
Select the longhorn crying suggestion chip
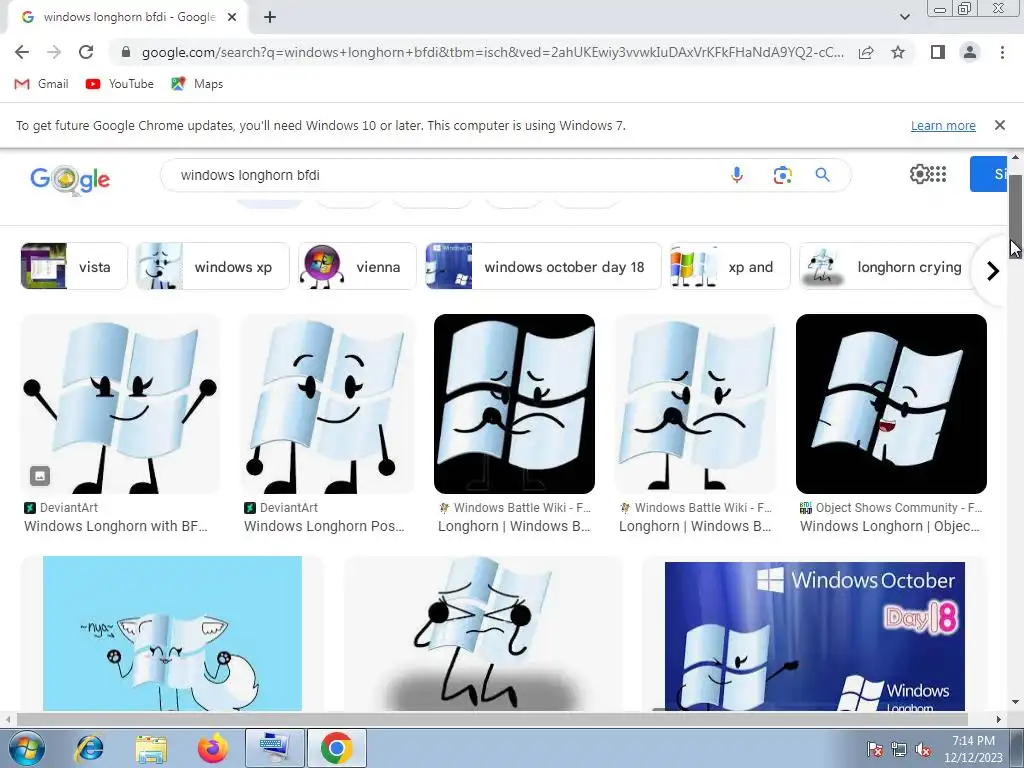888,266
